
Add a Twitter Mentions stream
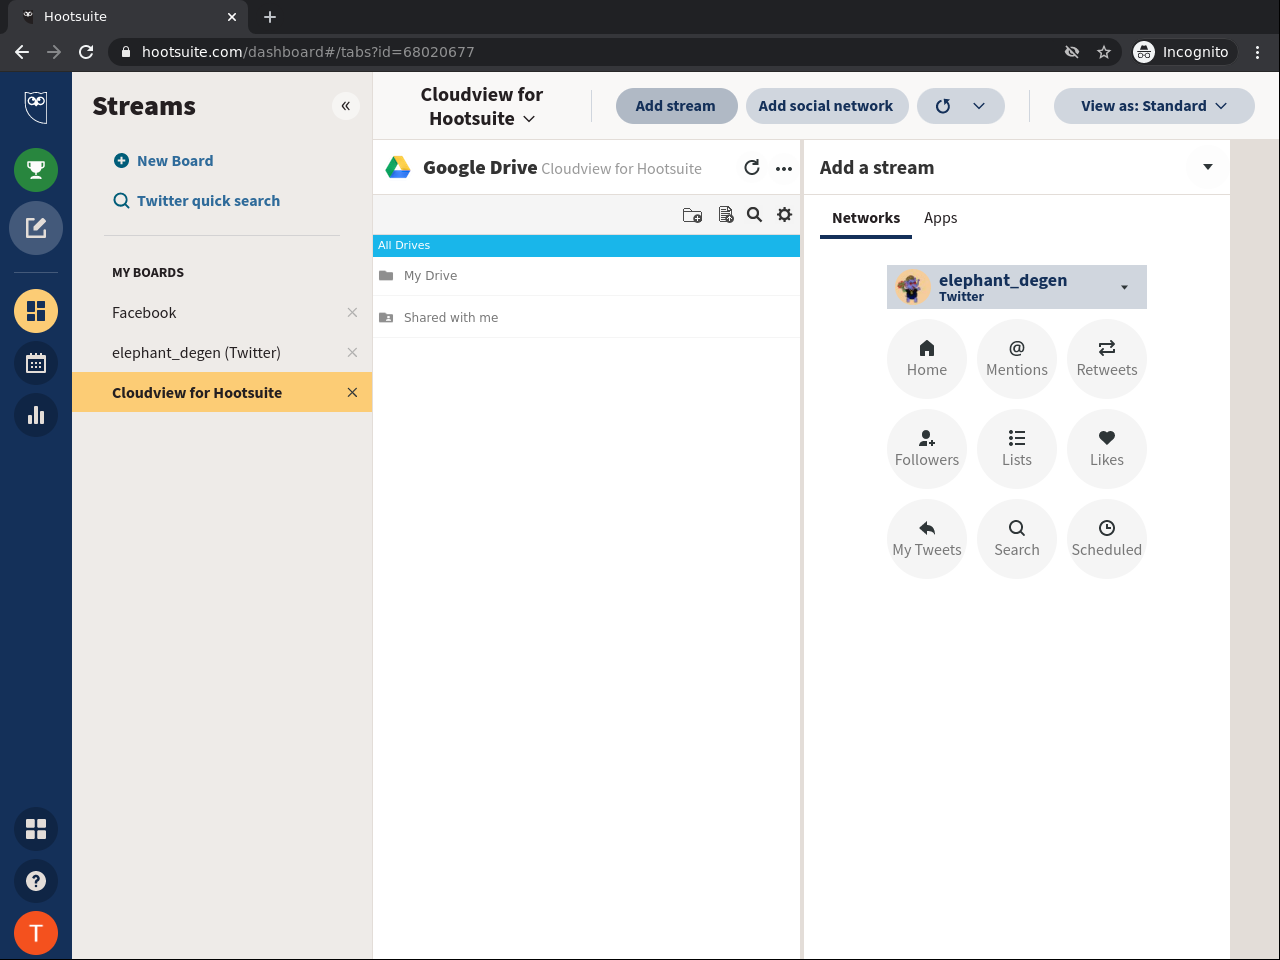tap(1017, 359)
